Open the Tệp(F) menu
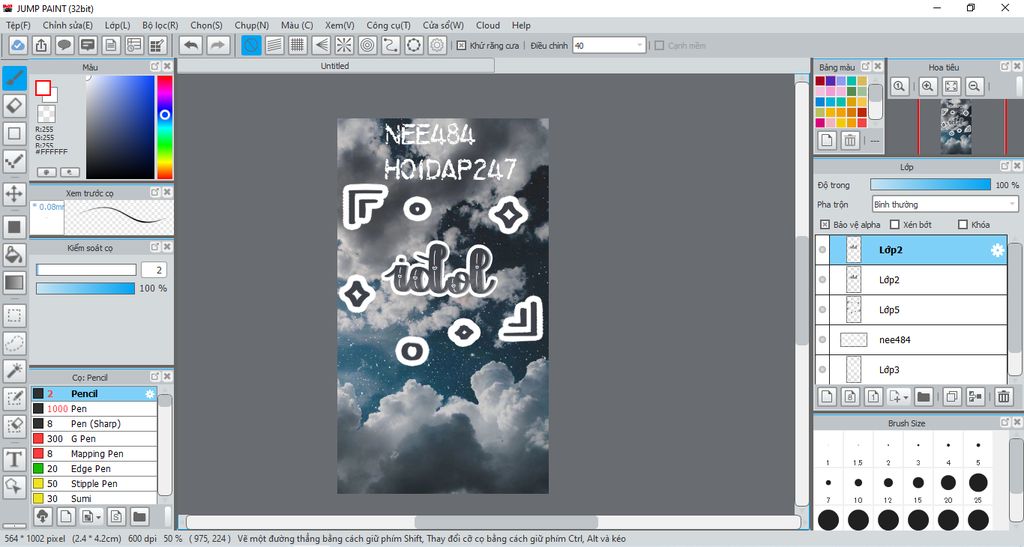The height and width of the screenshot is (547, 1024). tap(18, 25)
